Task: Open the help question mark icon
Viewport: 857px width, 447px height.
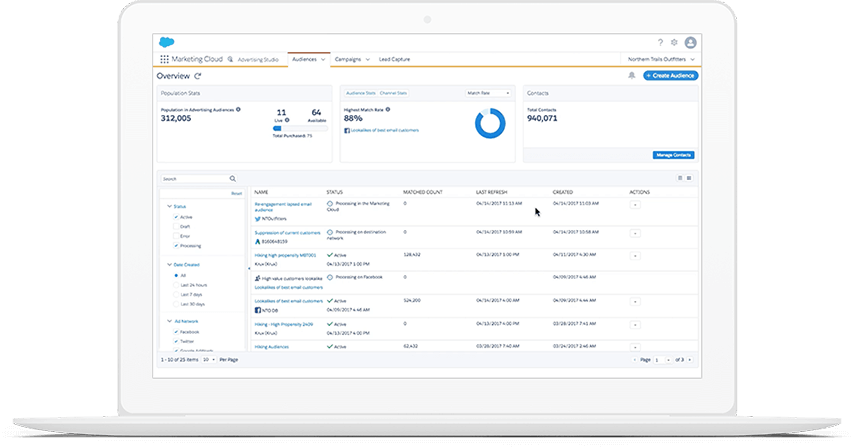Action: pyautogui.click(x=660, y=42)
